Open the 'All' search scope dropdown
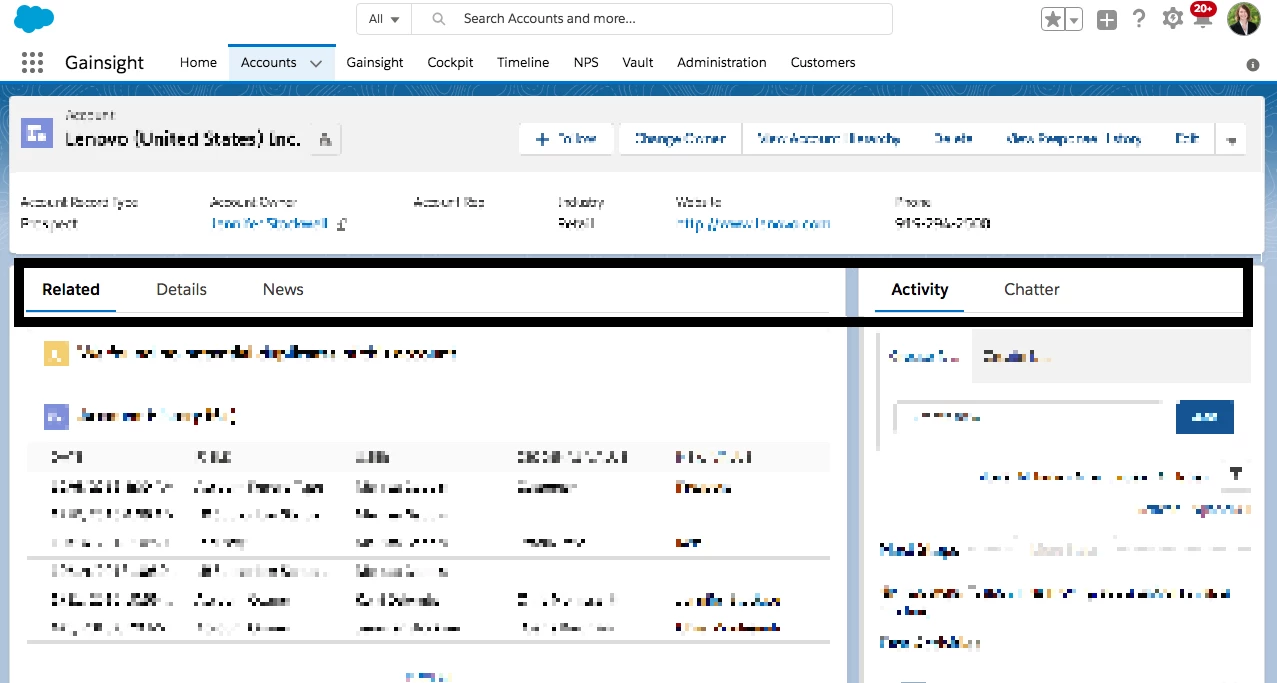1277x683 pixels. tap(384, 19)
